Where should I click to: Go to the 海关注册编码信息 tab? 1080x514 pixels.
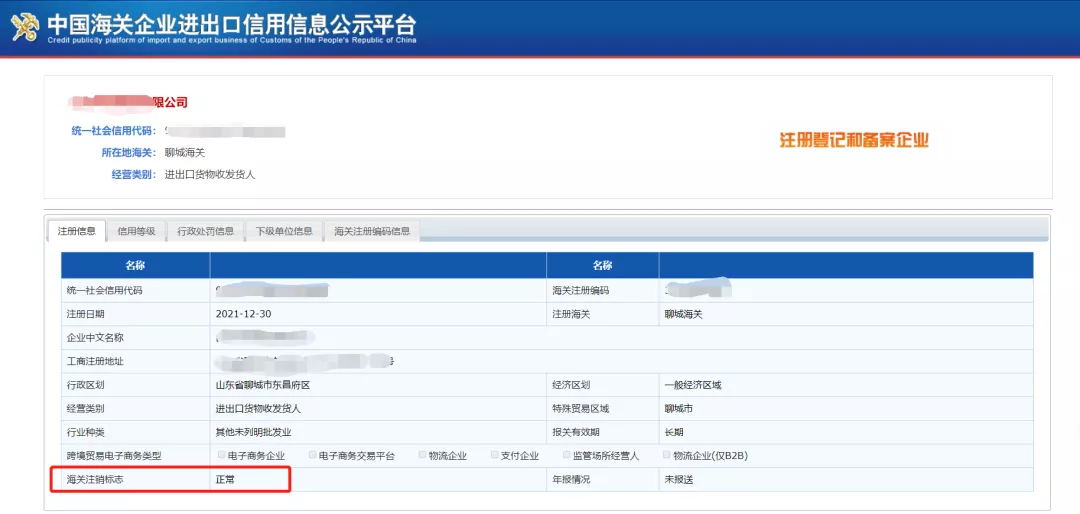pyautogui.click(x=371, y=231)
